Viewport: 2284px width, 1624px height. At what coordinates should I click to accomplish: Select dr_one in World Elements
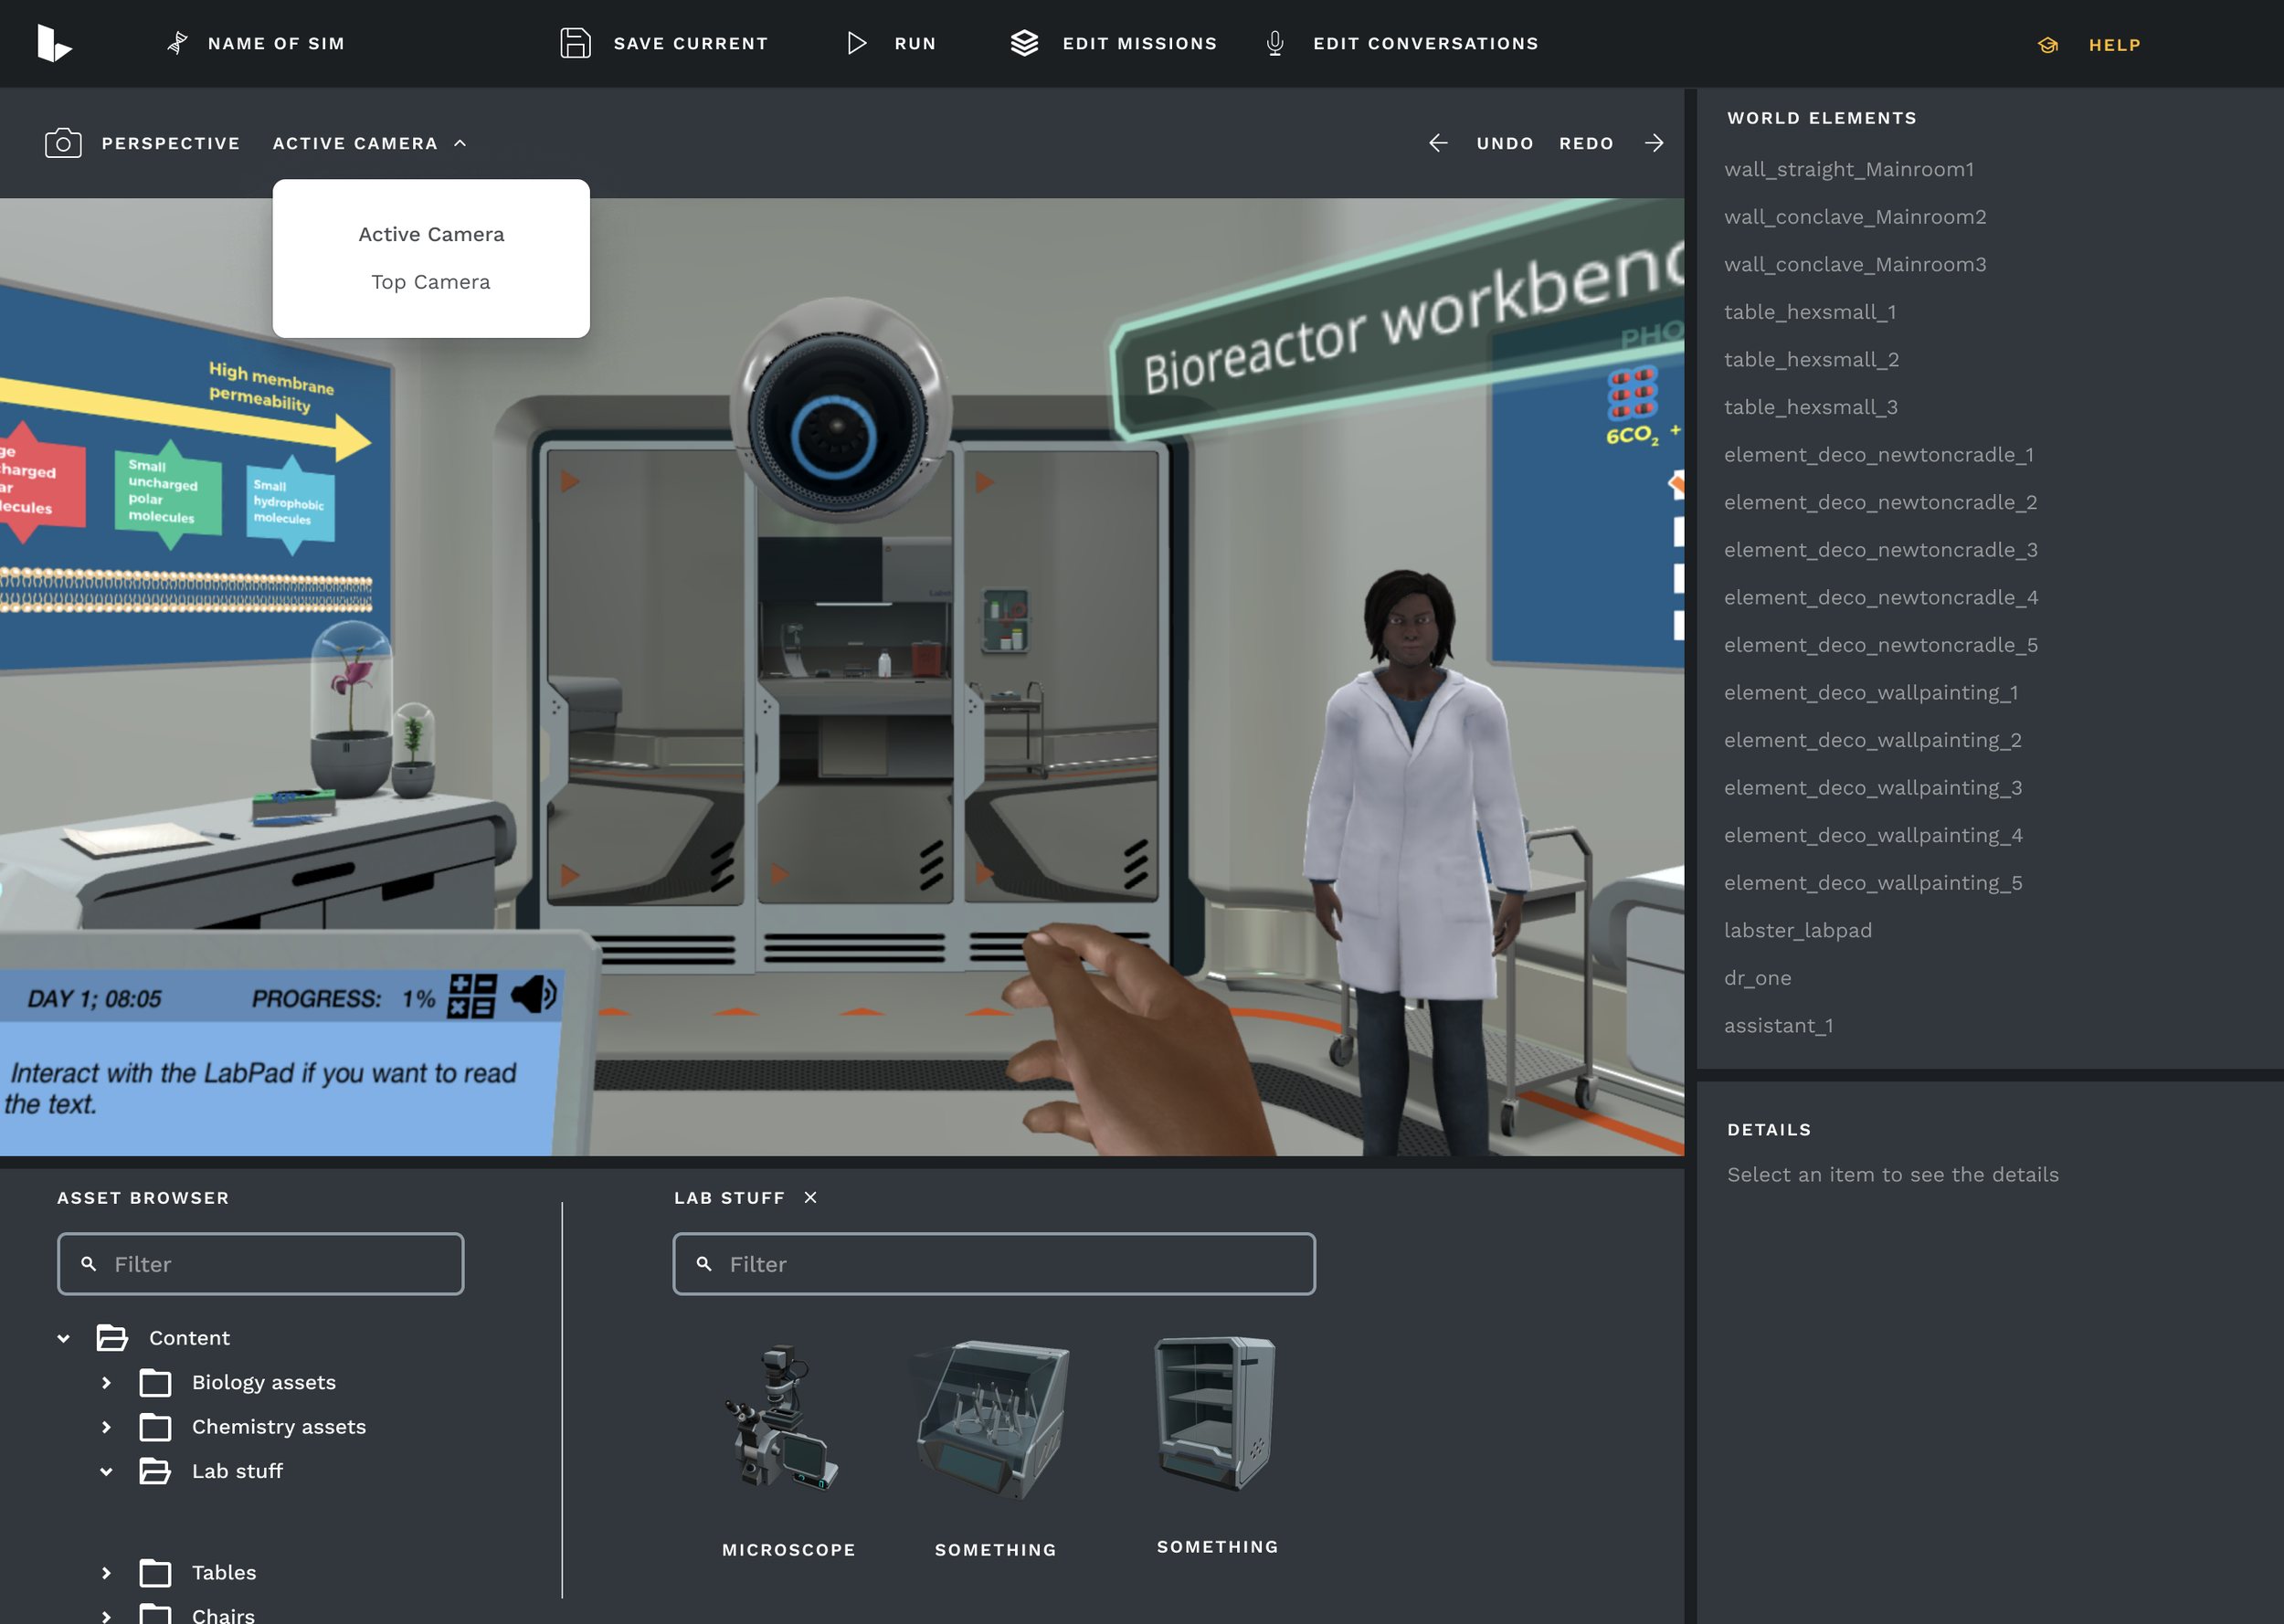point(1757,977)
